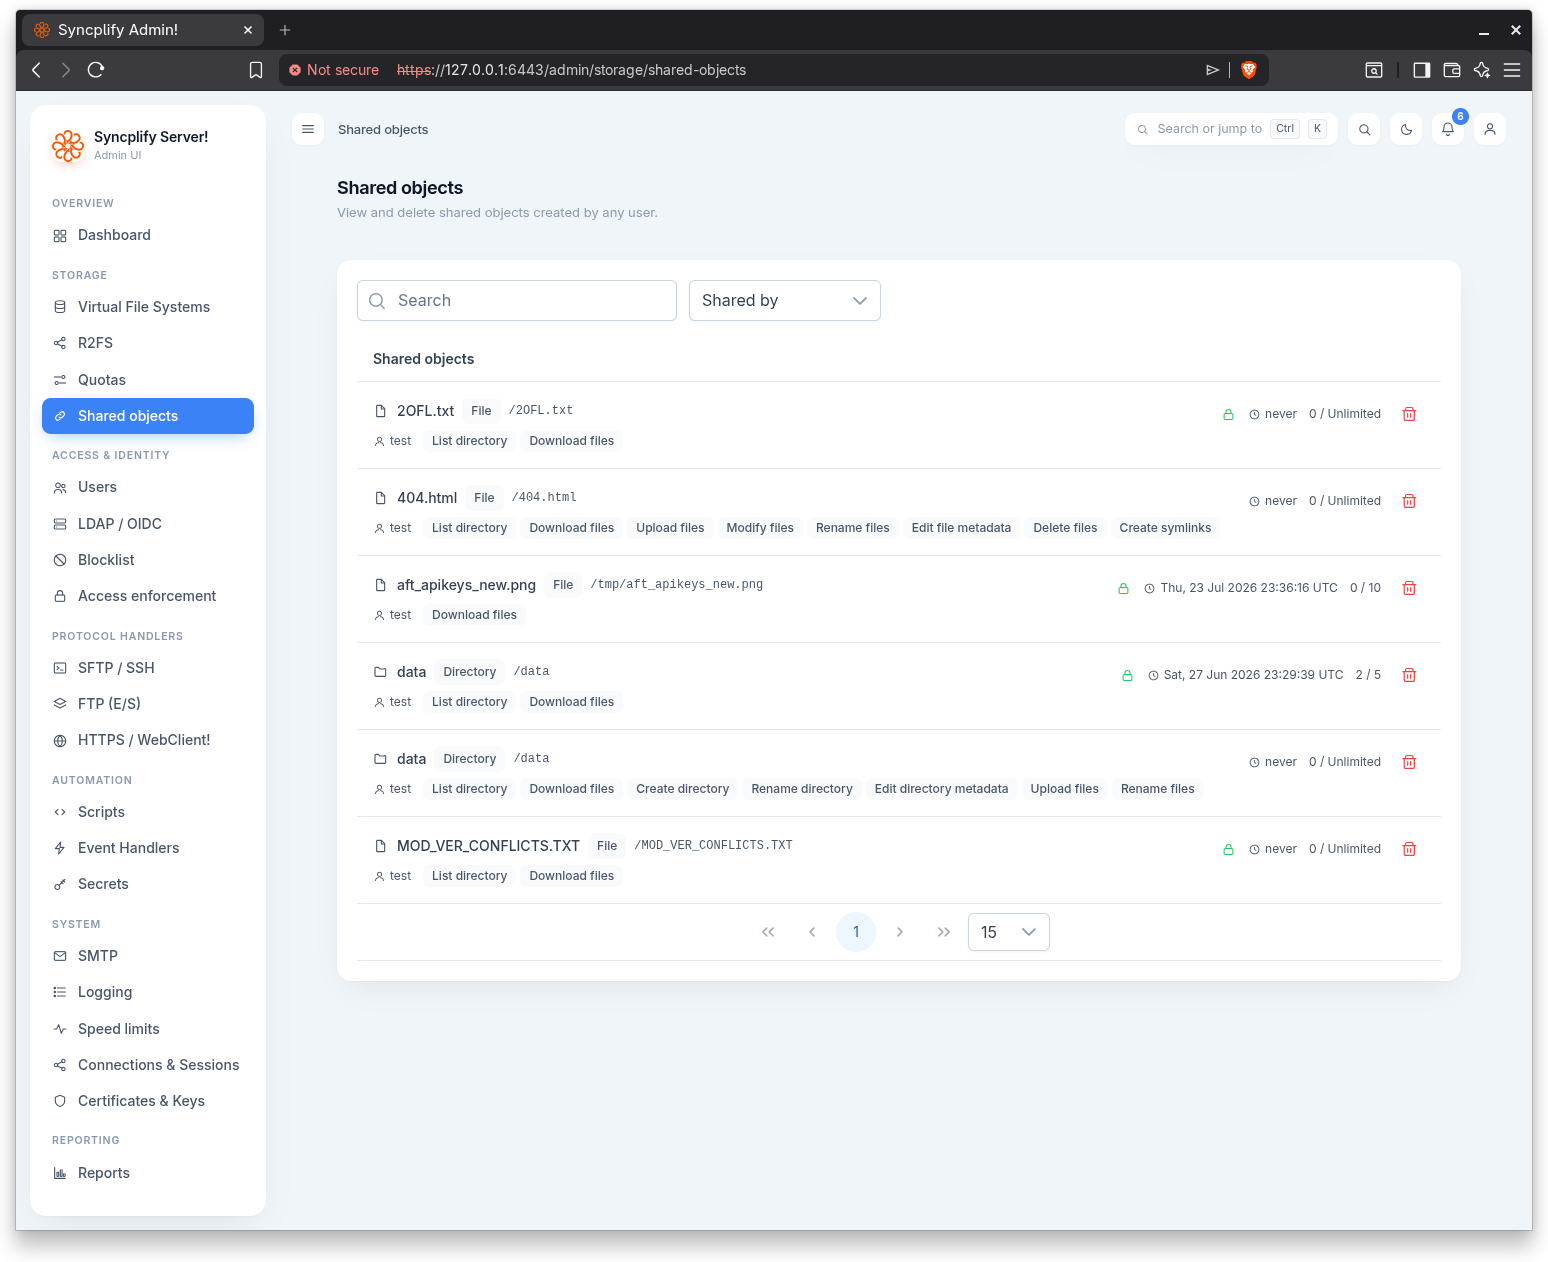Screen dimensions: 1548x1262
Task: Click the Syncplify Server logo
Action: point(68,146)
